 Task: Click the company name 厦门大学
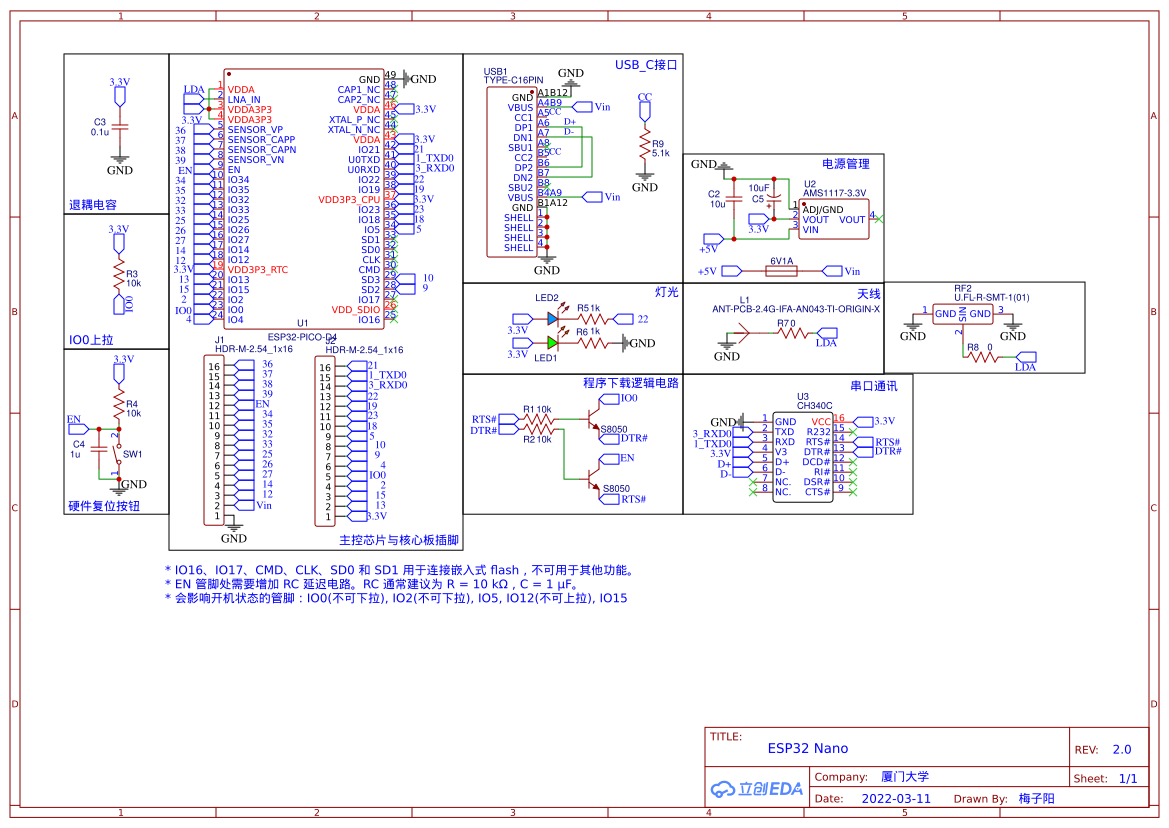tap(905, 777)
